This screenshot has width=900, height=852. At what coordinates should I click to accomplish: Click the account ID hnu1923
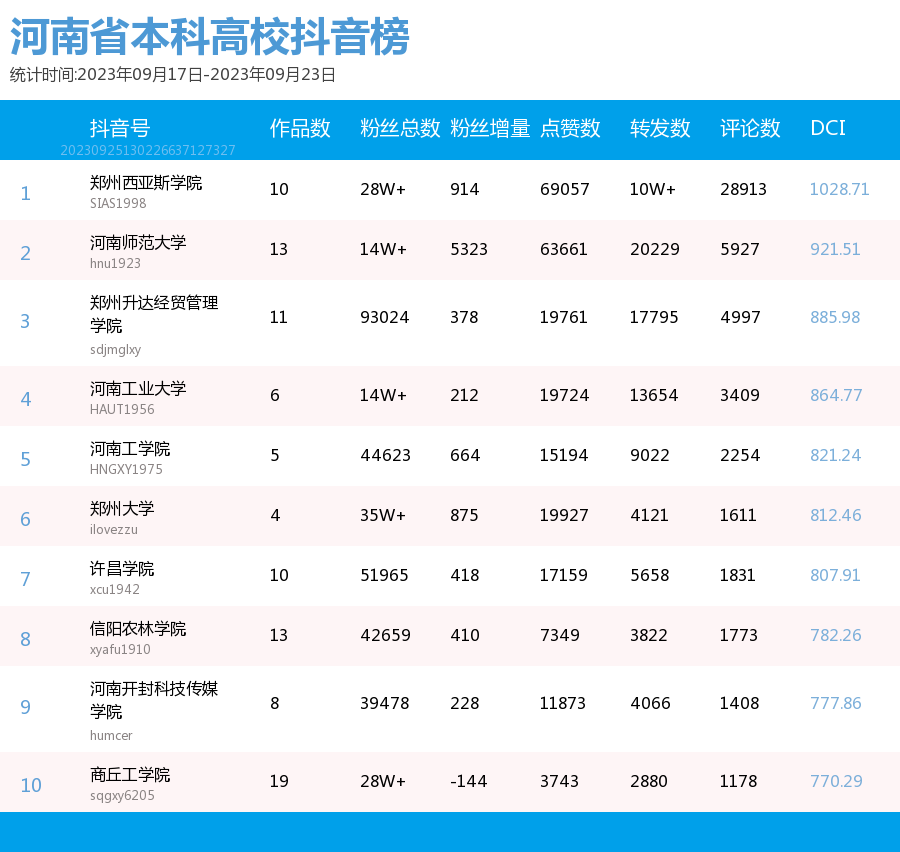tap(115, 263)
